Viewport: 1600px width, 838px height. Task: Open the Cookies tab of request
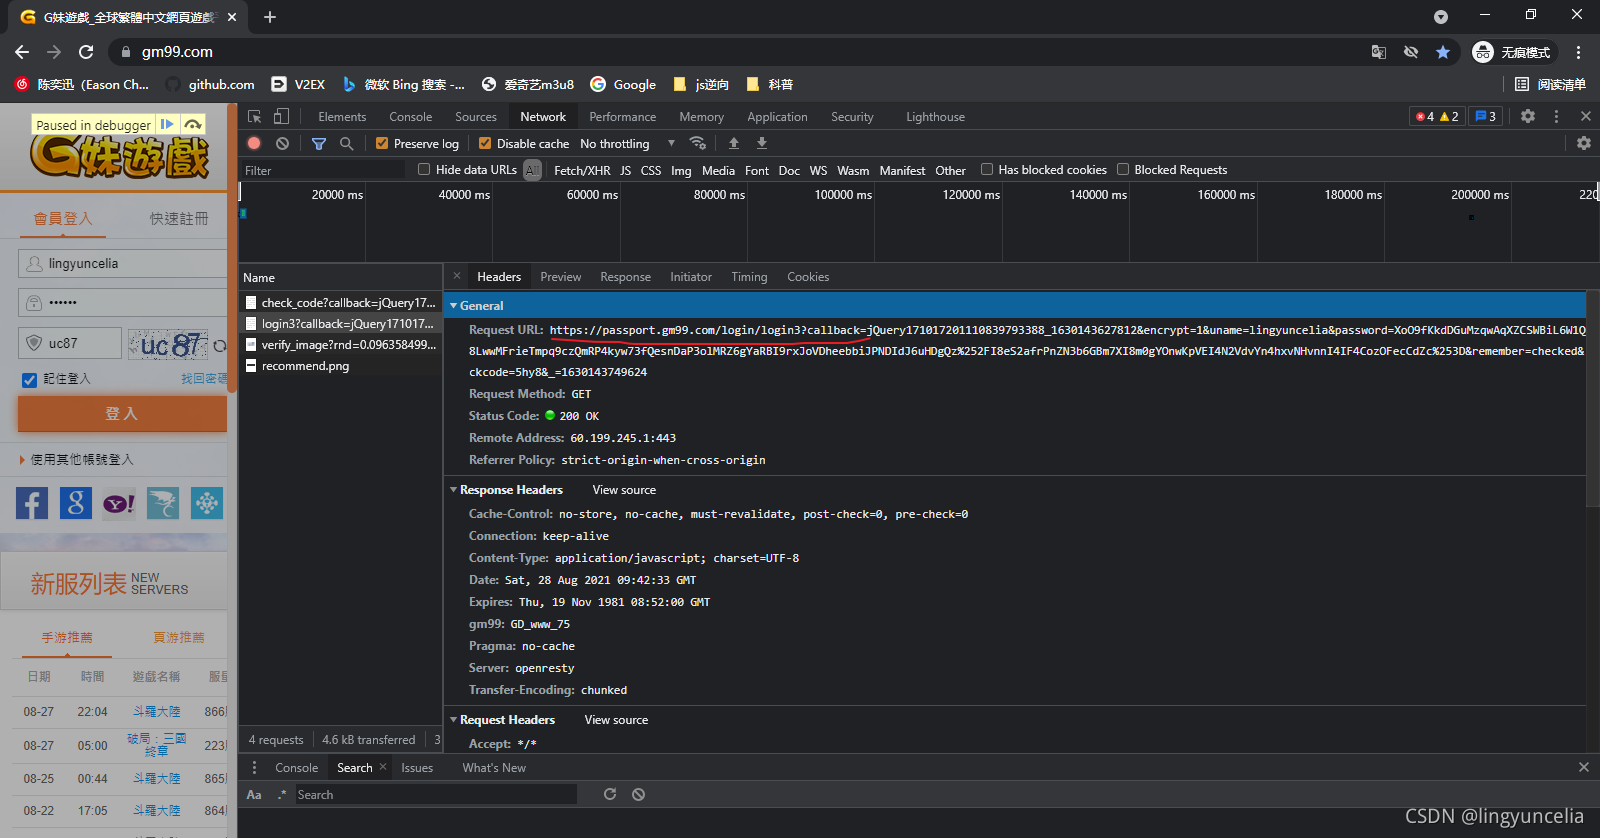808,276
